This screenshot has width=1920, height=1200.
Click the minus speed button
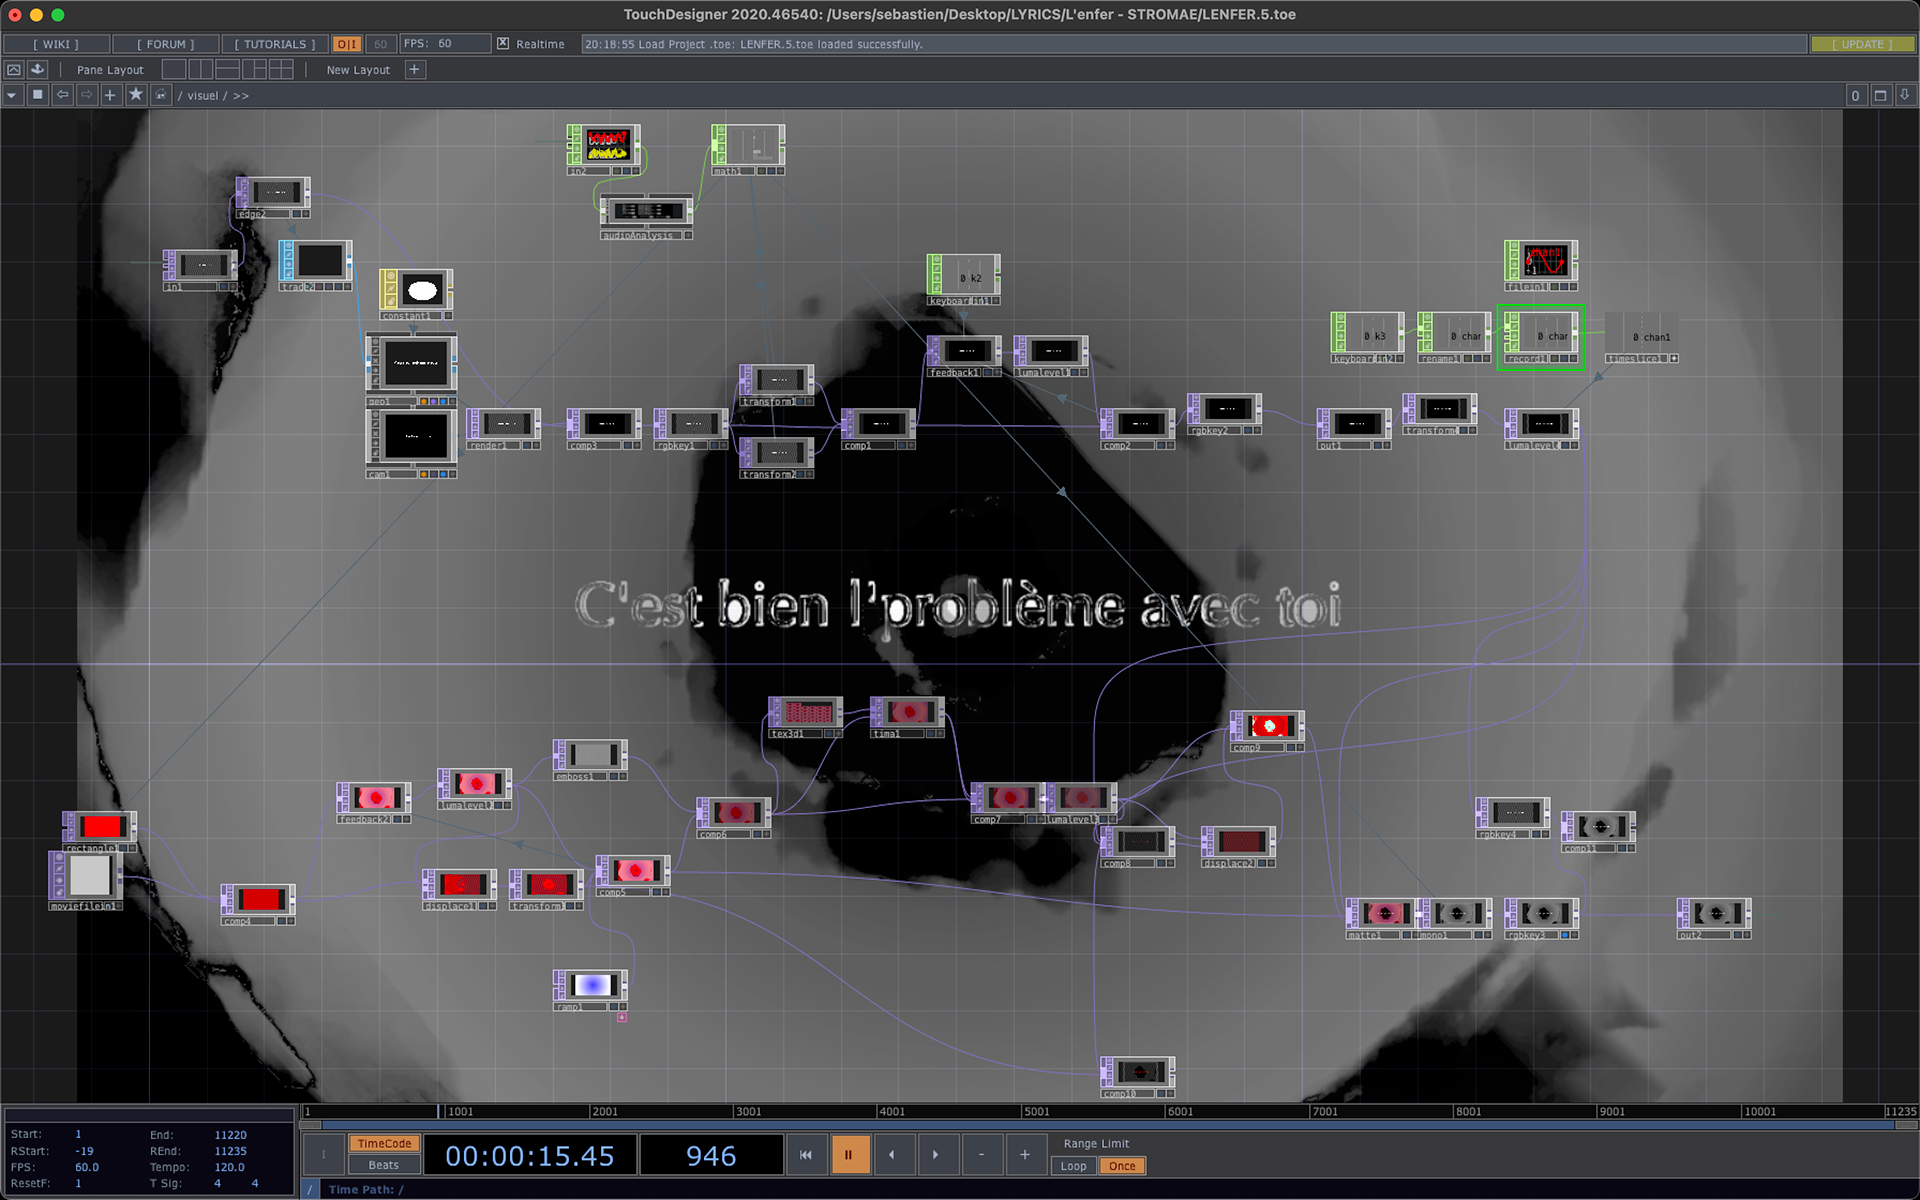point(981,1155)
